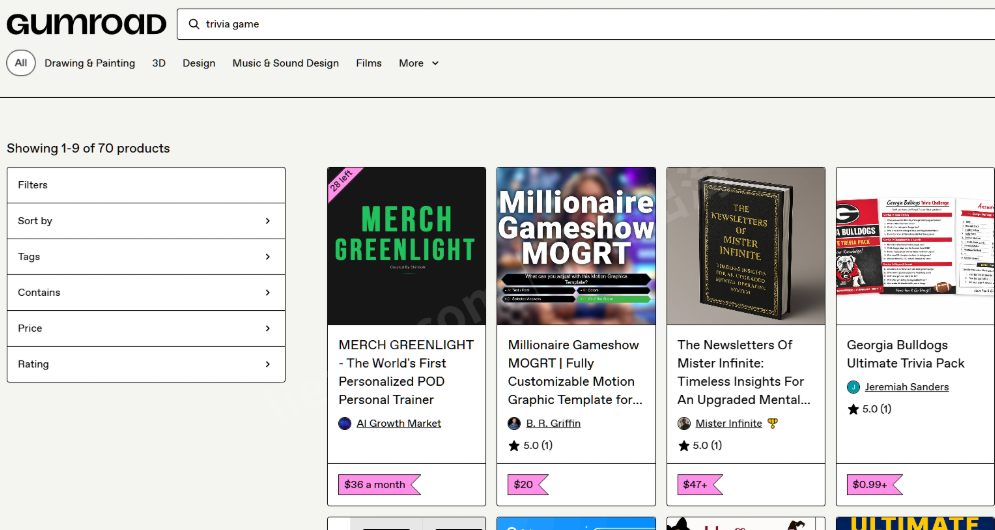Viewport: 995px width, 530px height.
Task: Open Drawing & Painting category
Action: tap(89, 63)
